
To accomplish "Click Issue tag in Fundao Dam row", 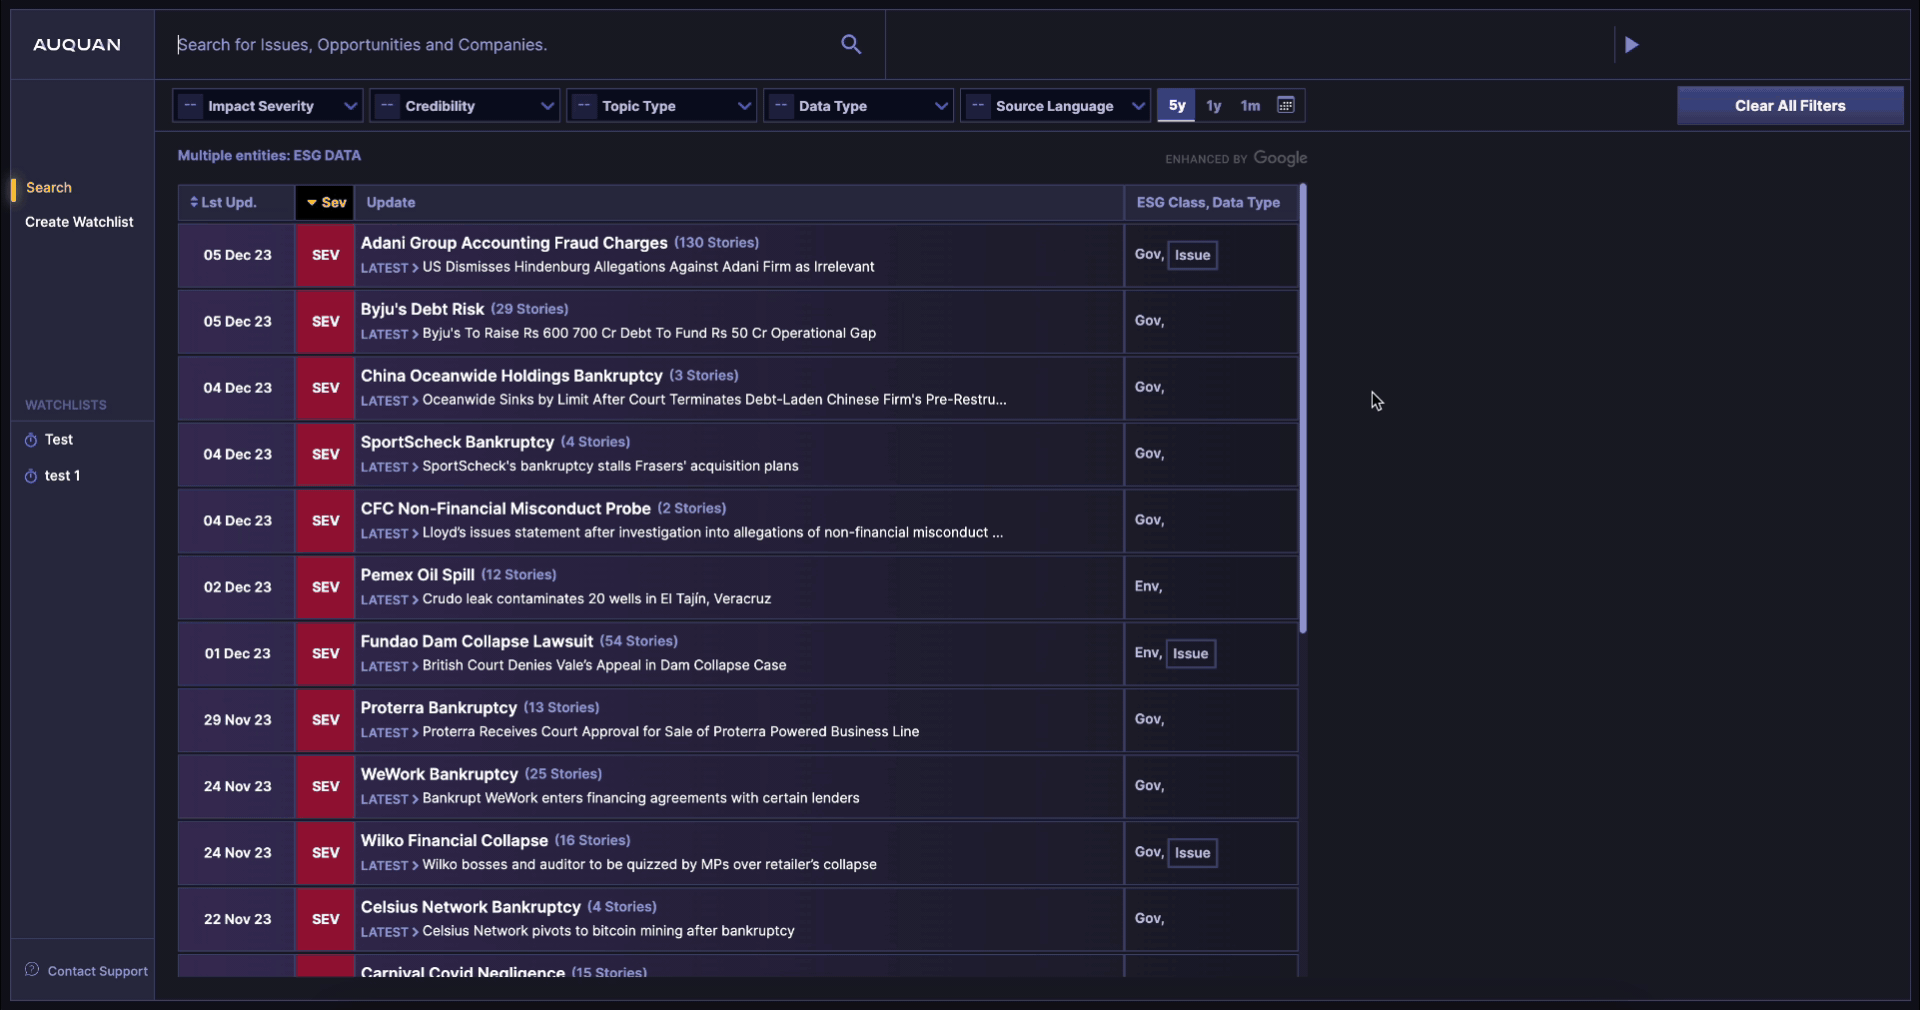I will point(1190,654).
